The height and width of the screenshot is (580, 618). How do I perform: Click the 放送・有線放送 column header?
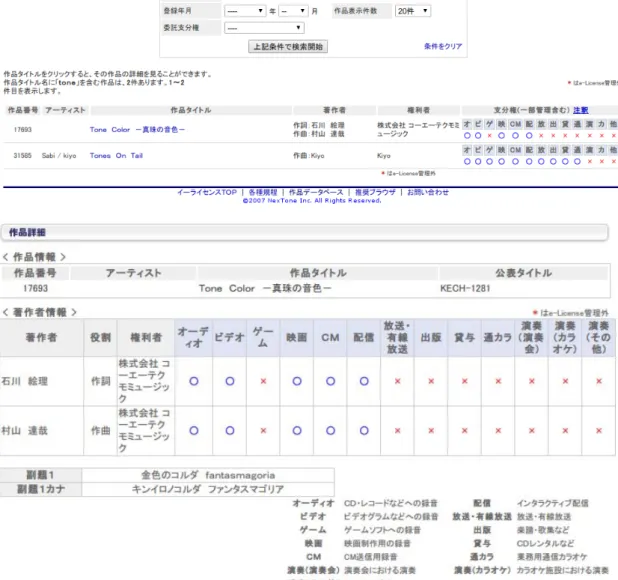point(397,338)
